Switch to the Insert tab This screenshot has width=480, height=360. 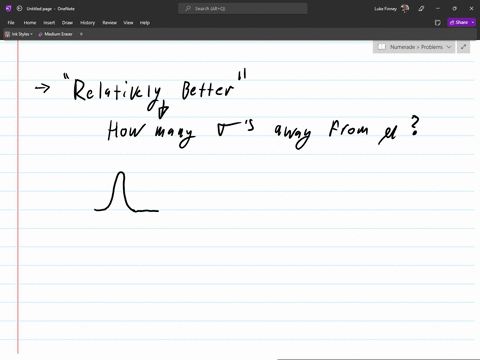tap(49, 23)
